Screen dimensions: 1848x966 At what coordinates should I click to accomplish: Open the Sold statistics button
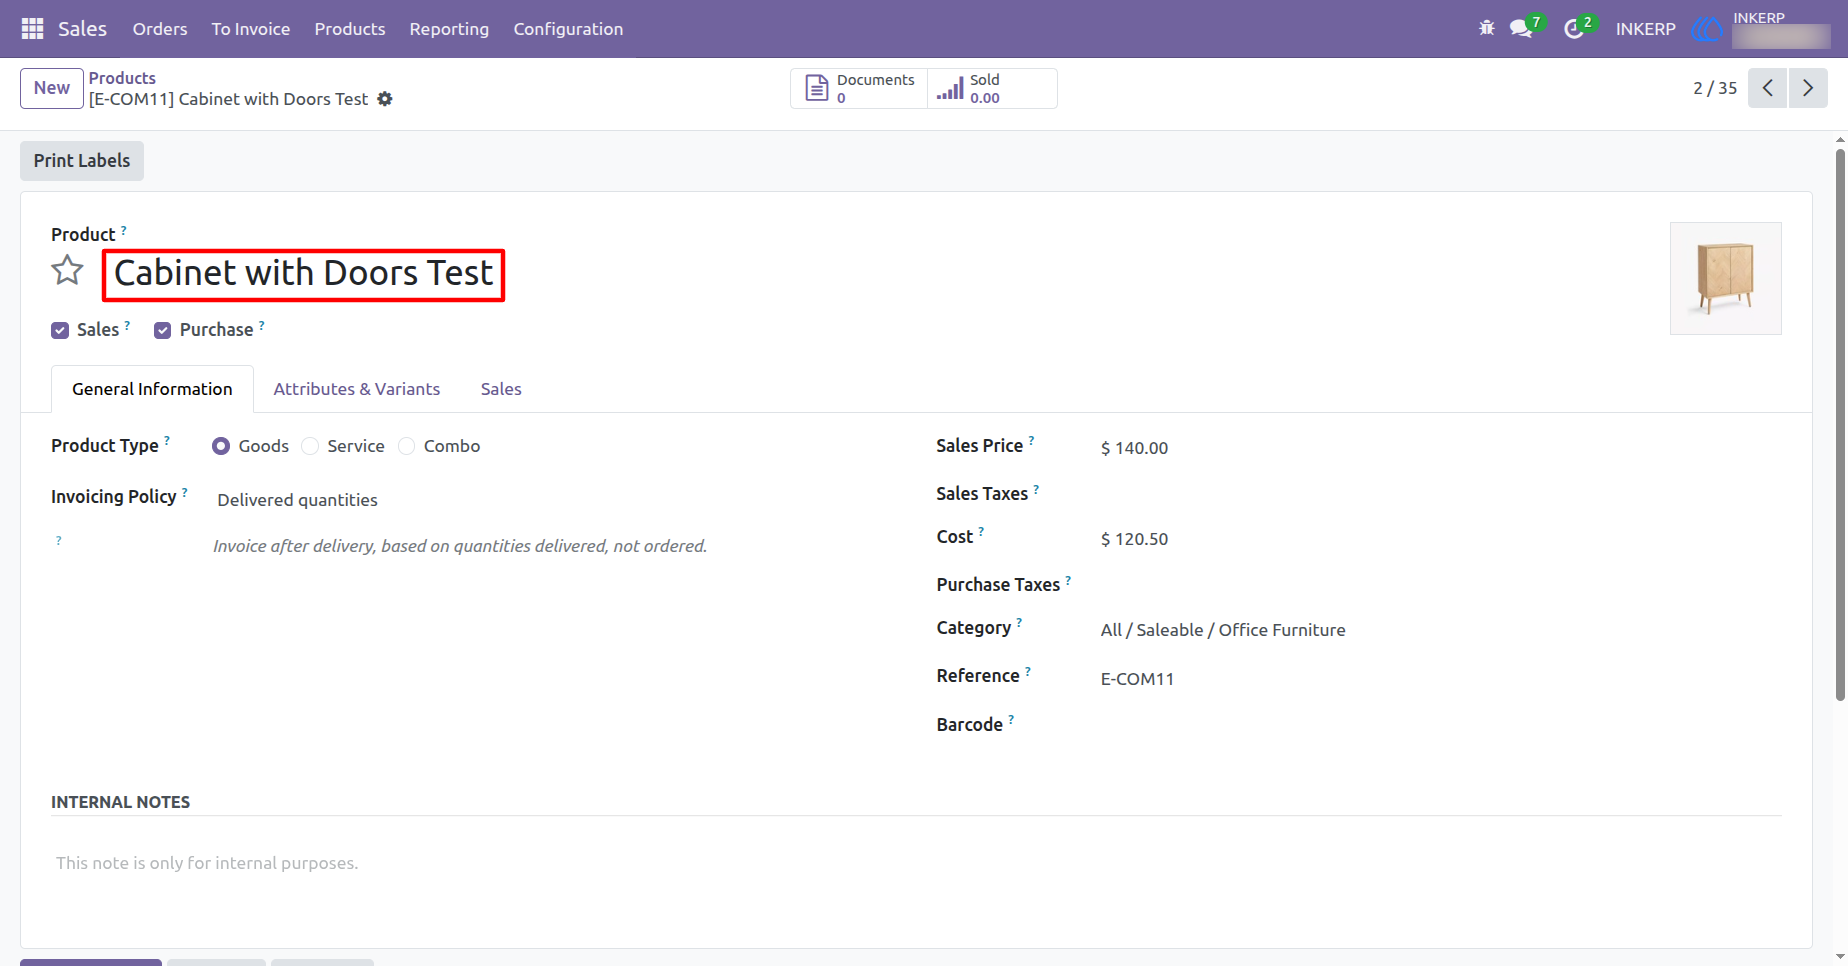pos(991,88)
